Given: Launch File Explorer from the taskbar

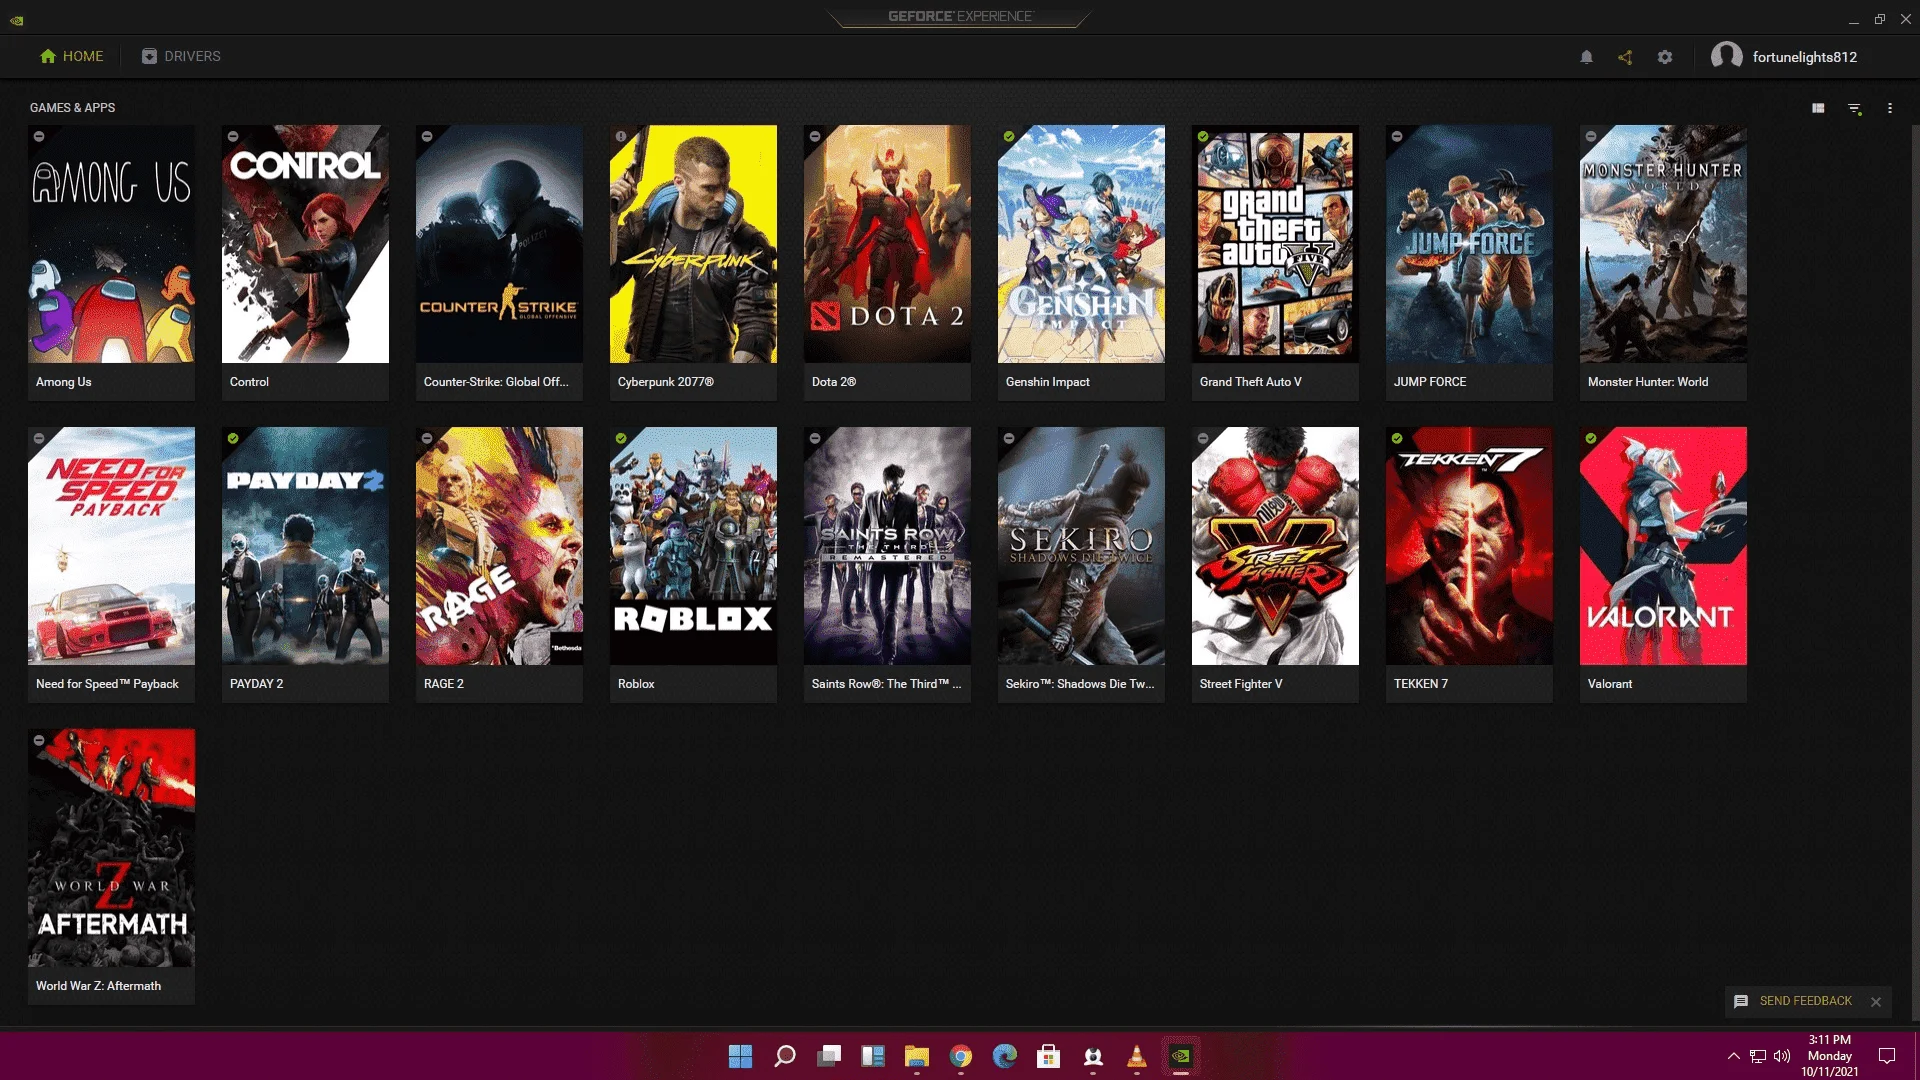Looking at the screenshot, I should tap(917, 1056).
